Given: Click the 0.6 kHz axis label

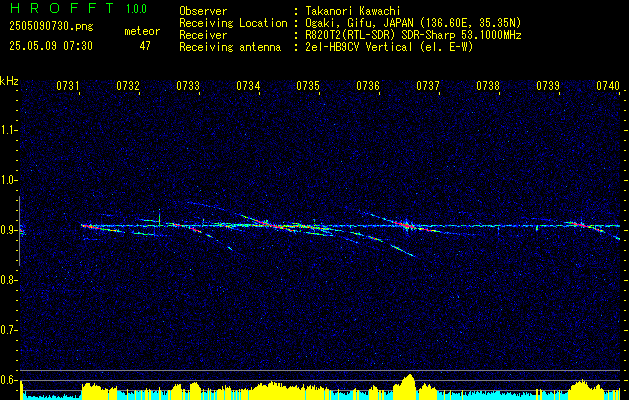Looking at the screenshot, I should click(8, 380).
